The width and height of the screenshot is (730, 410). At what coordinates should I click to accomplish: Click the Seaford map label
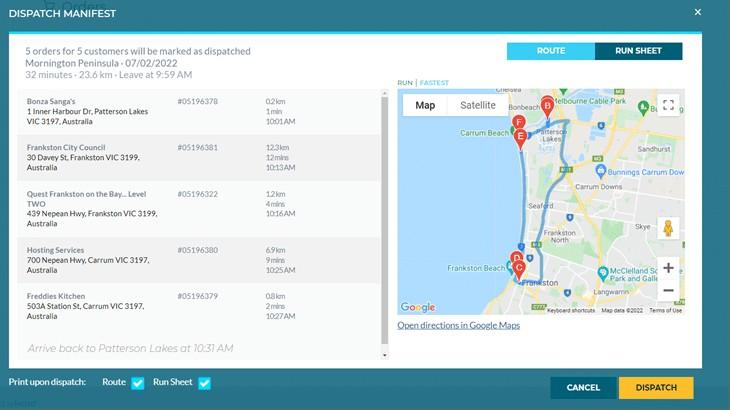(x=541, y=206)
